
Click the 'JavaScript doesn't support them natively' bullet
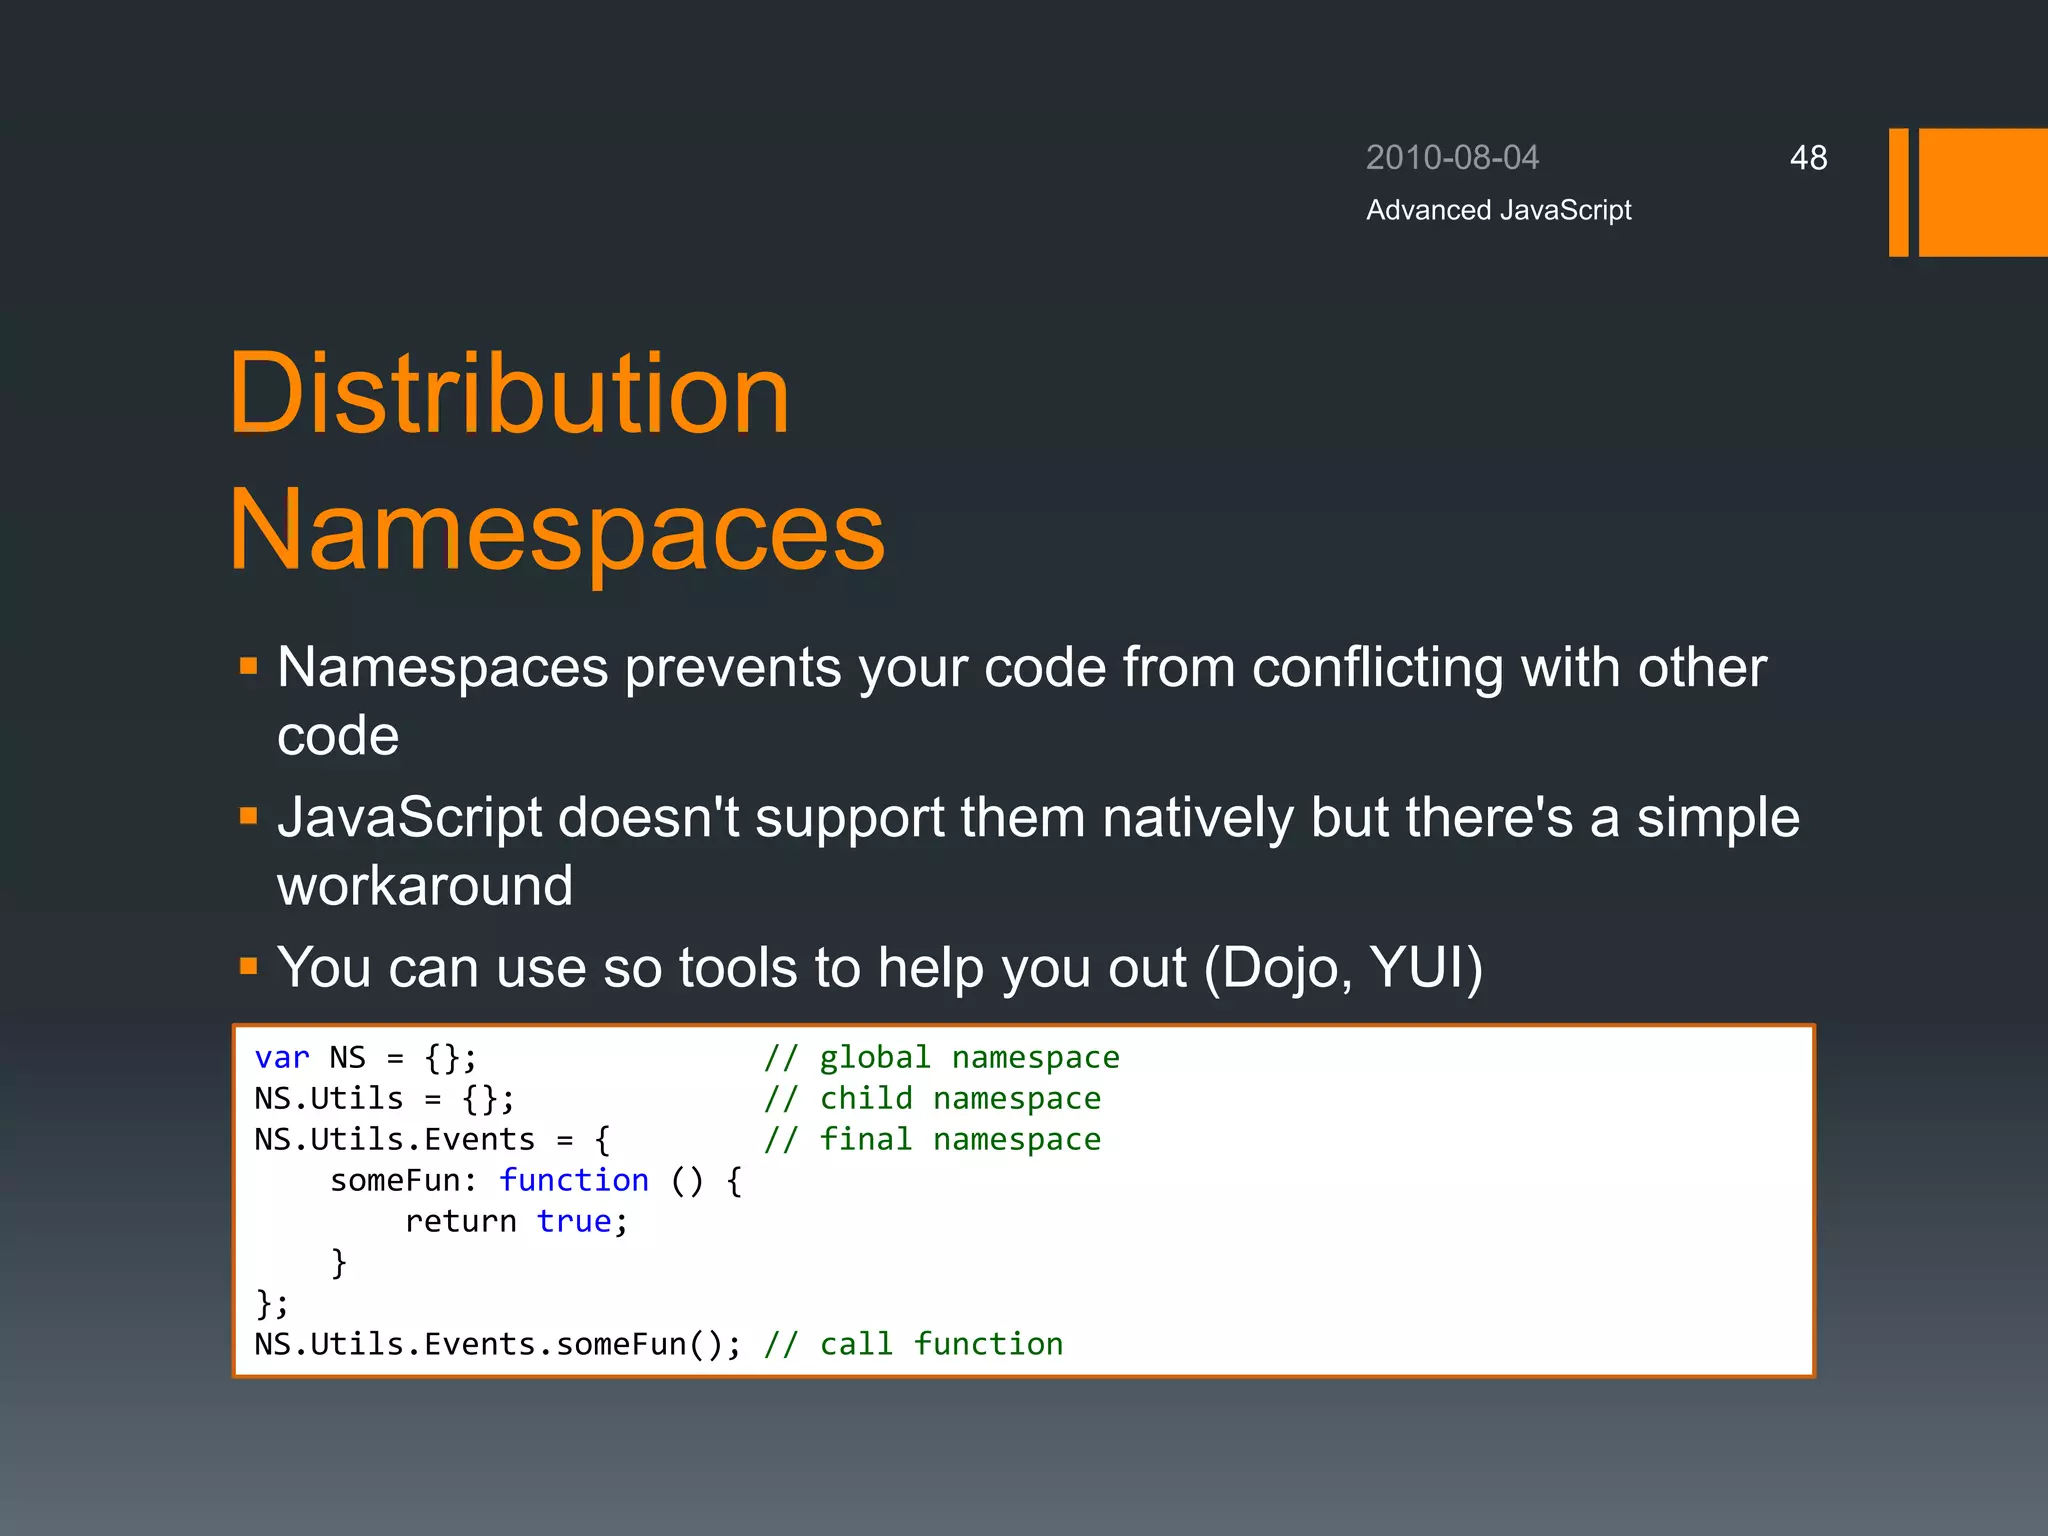click(1036, 818)
